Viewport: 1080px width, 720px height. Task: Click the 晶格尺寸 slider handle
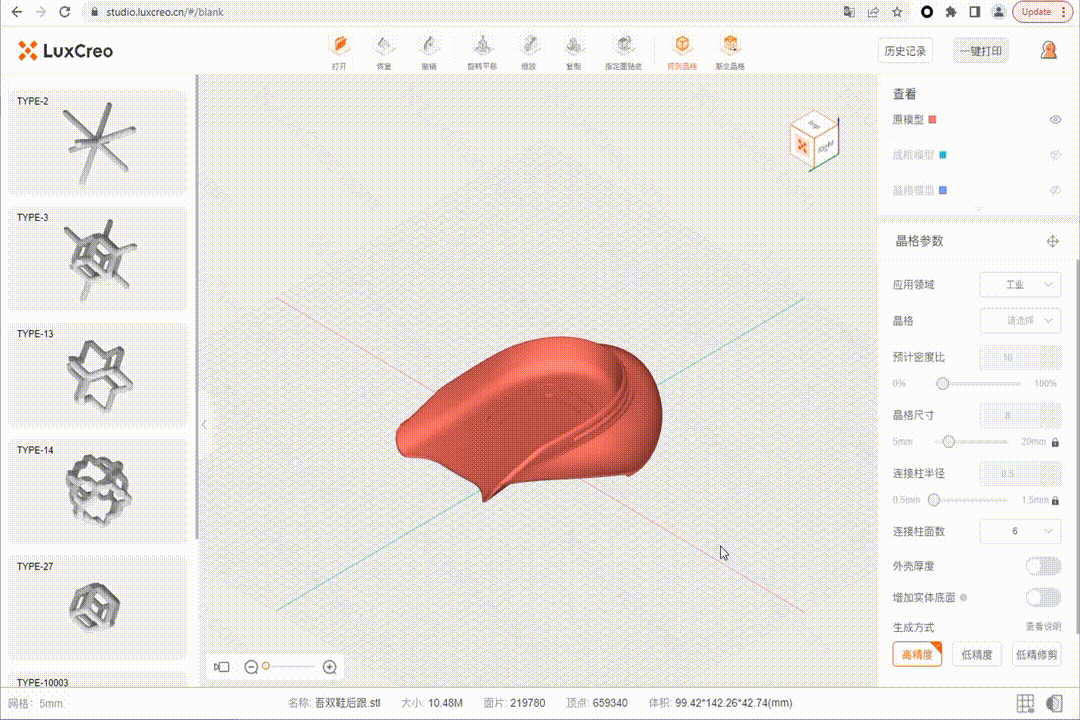coord(948,442)
